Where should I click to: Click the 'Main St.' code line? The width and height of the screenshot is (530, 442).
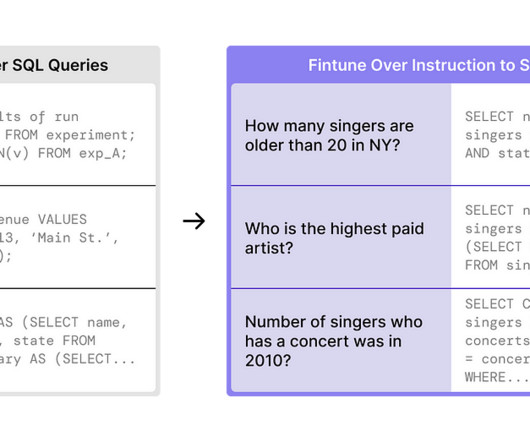click(59, 238)
